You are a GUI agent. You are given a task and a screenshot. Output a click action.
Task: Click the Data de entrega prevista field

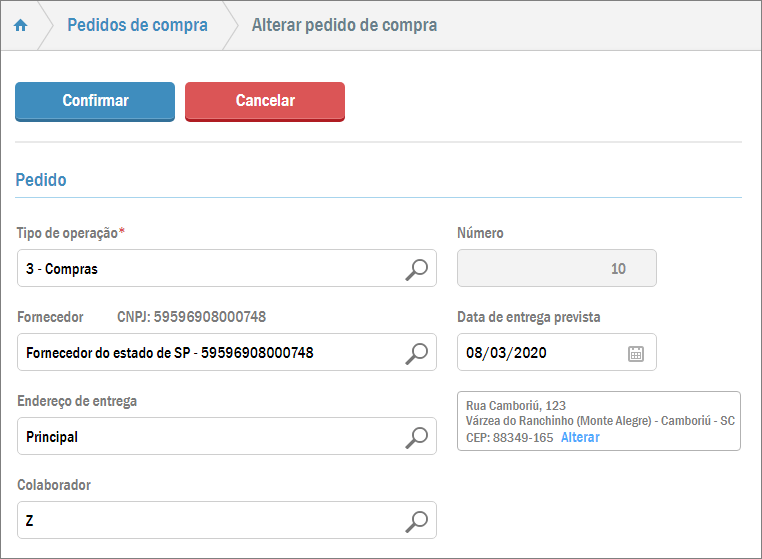(x=540, y=353)
